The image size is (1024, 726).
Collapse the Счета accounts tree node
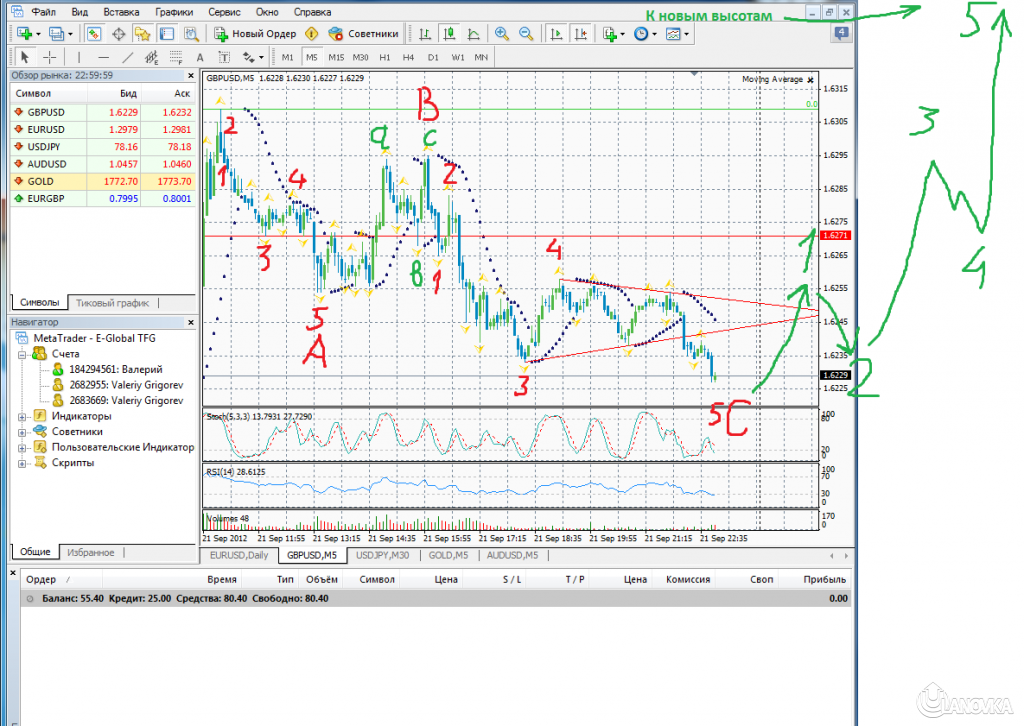pos(23,354)
